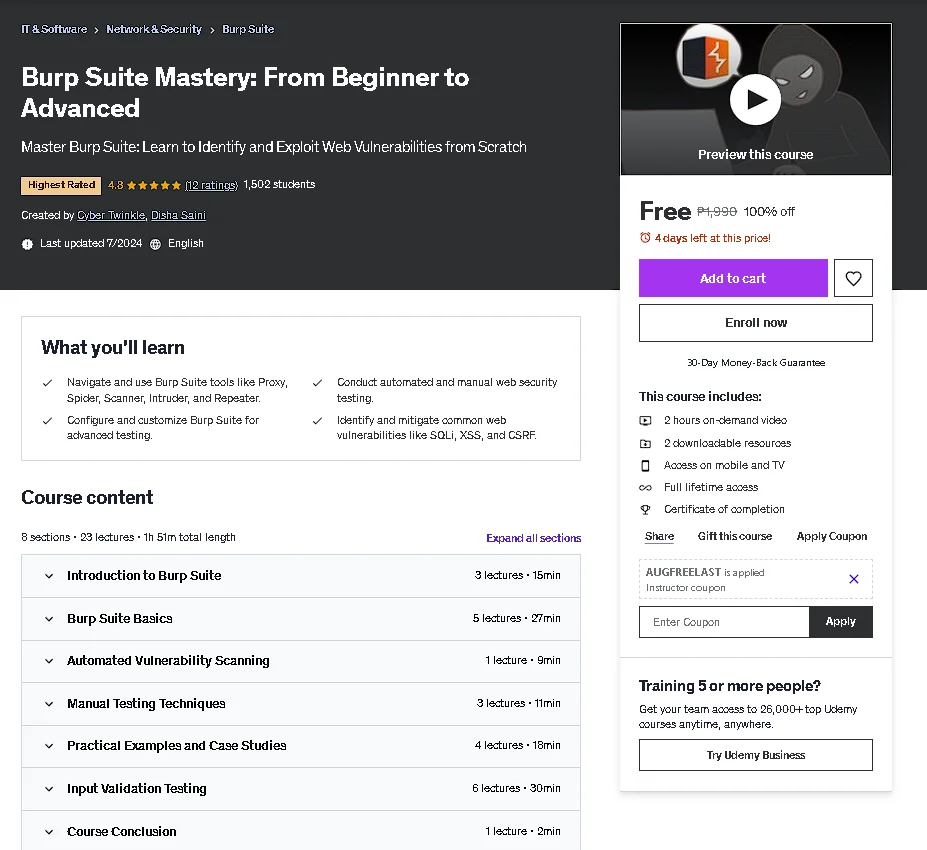This screenshot has width=927, height=850.
Task: Click the on-demand video icon
Action: click(645, 420)
